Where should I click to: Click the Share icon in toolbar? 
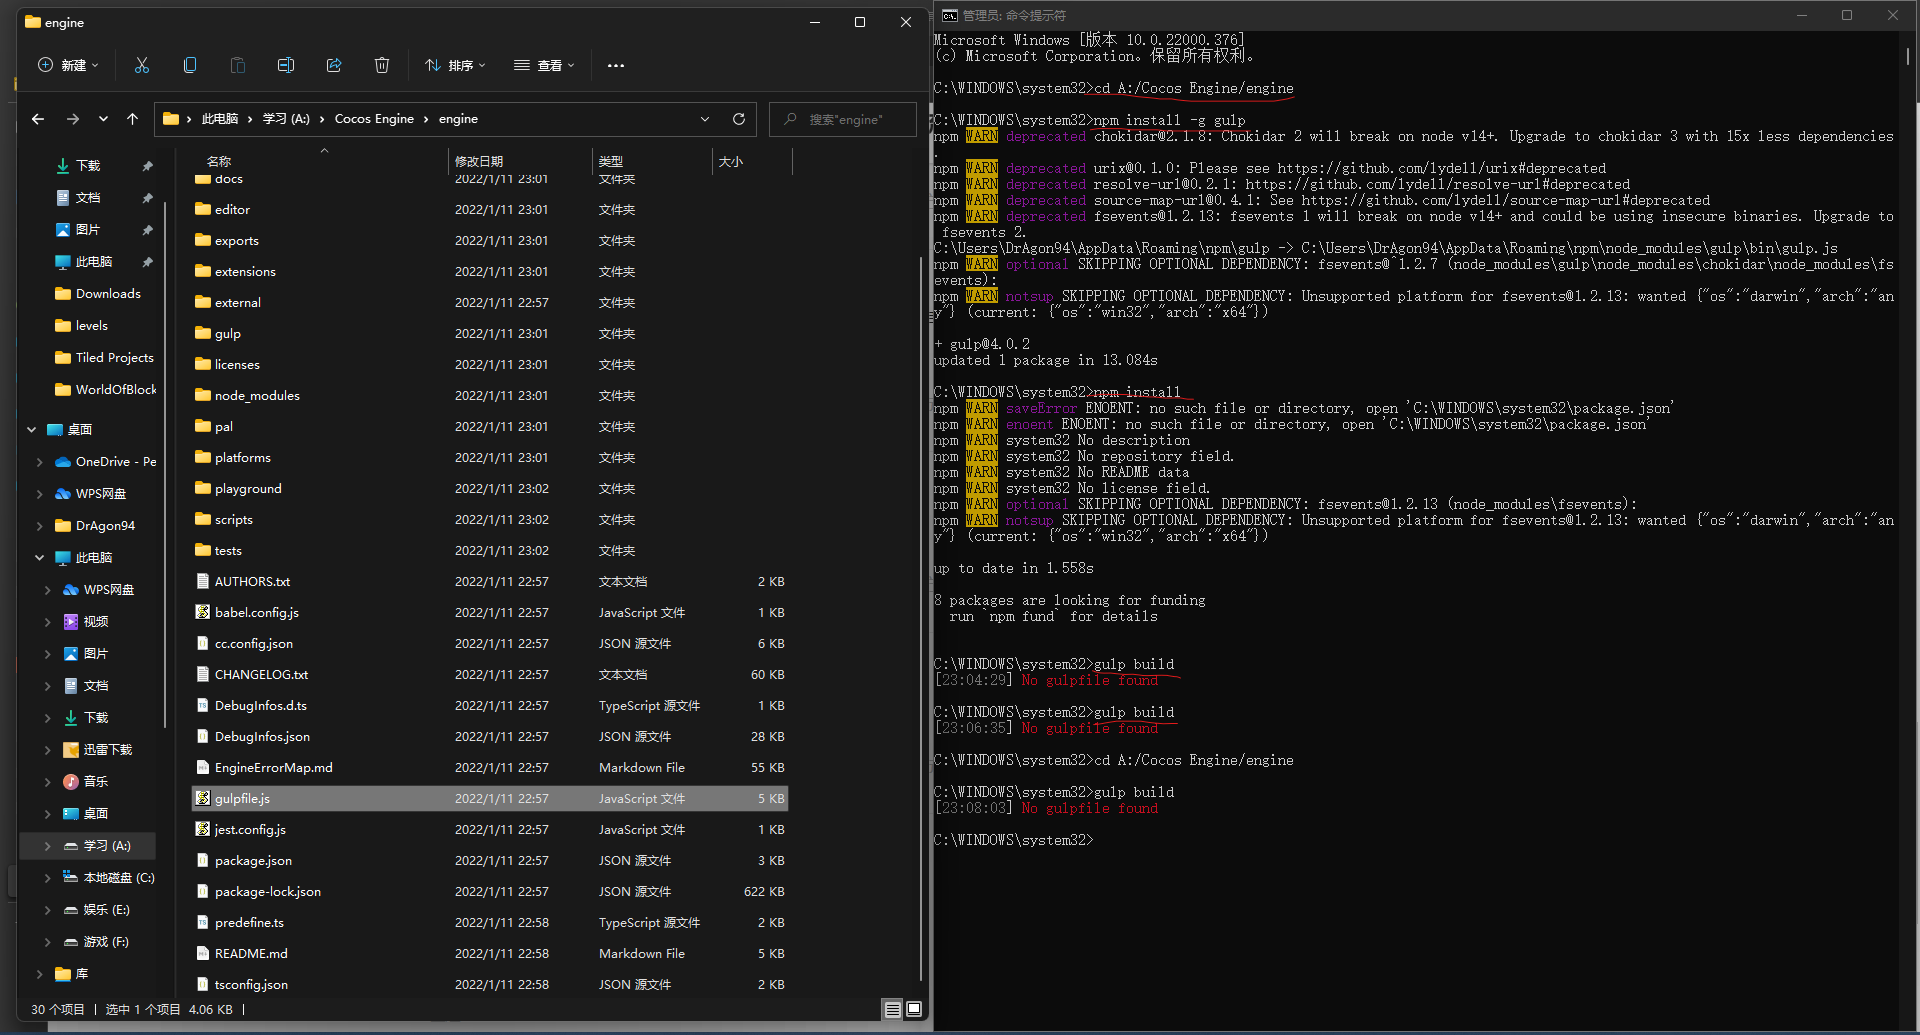(x=334, y=65)
